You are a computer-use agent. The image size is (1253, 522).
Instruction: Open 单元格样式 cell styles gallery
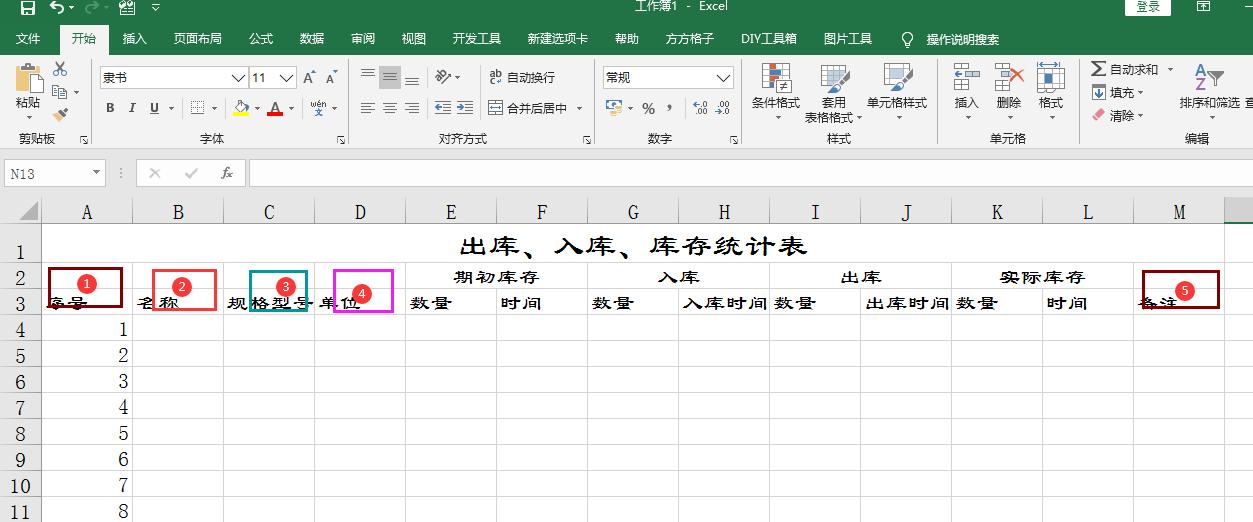(x=897, y=92)
